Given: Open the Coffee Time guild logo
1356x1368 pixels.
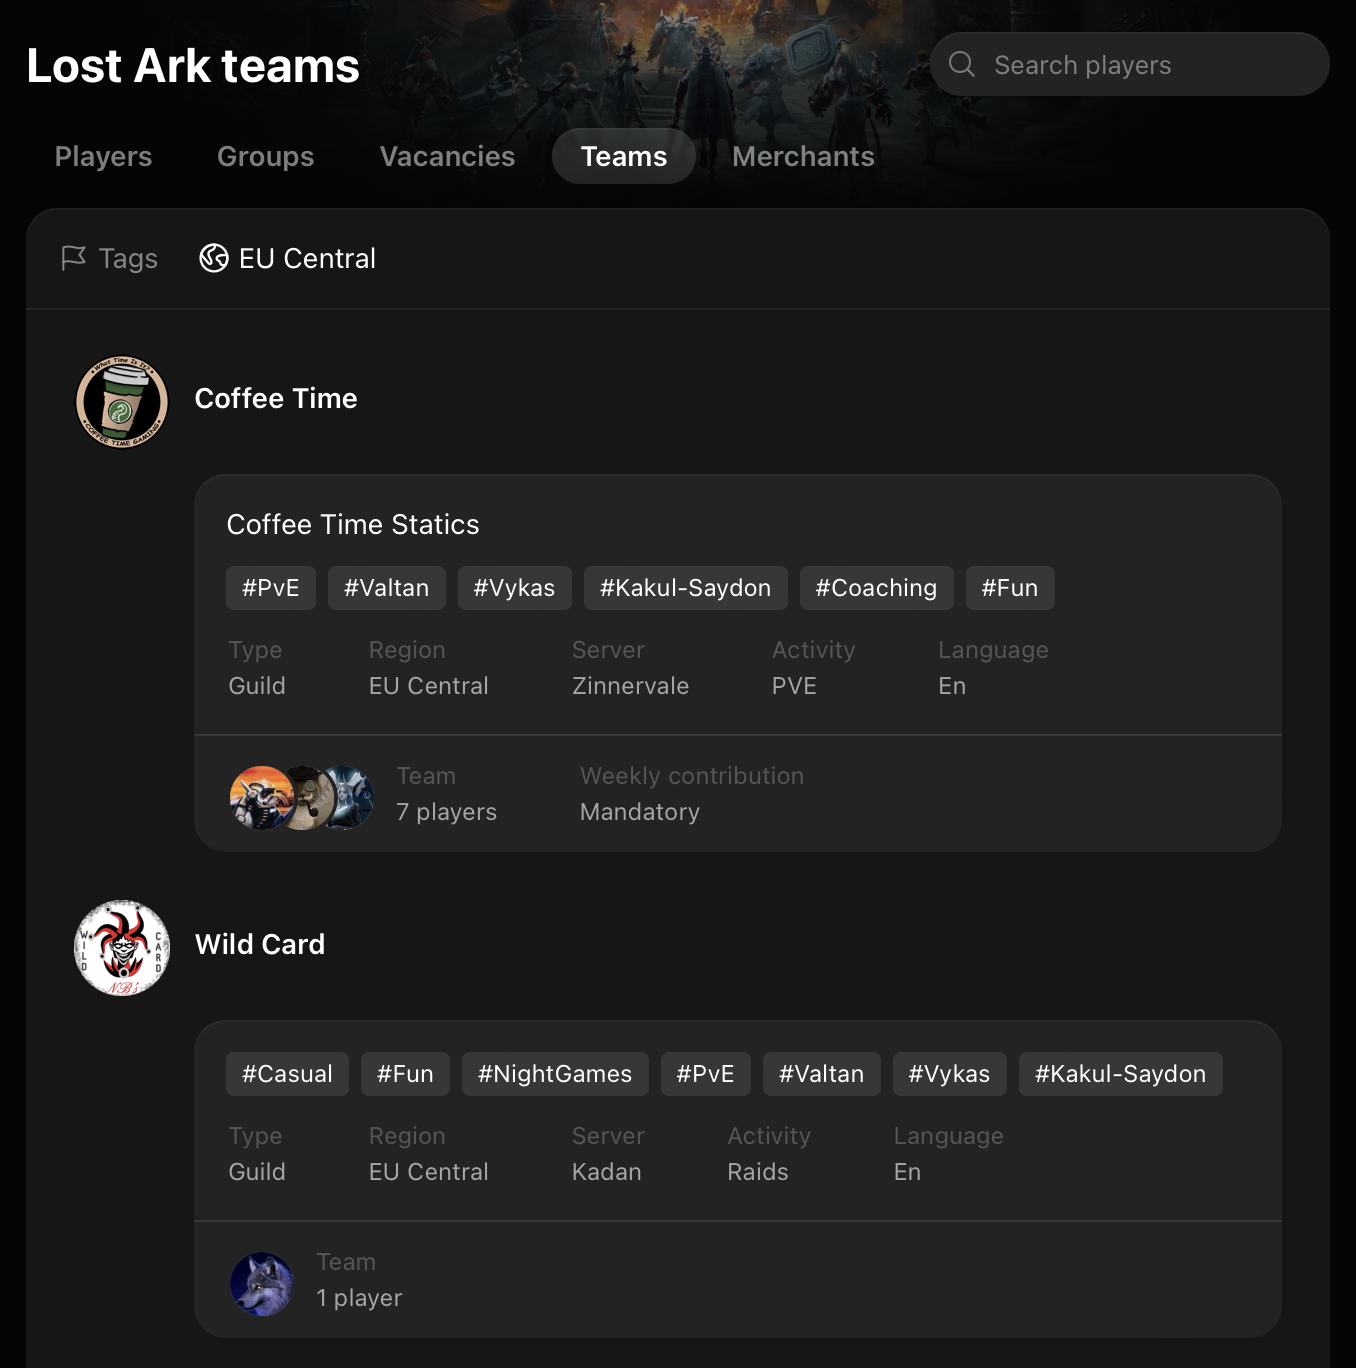Looking at the screenshot, I should pos(122,402).
